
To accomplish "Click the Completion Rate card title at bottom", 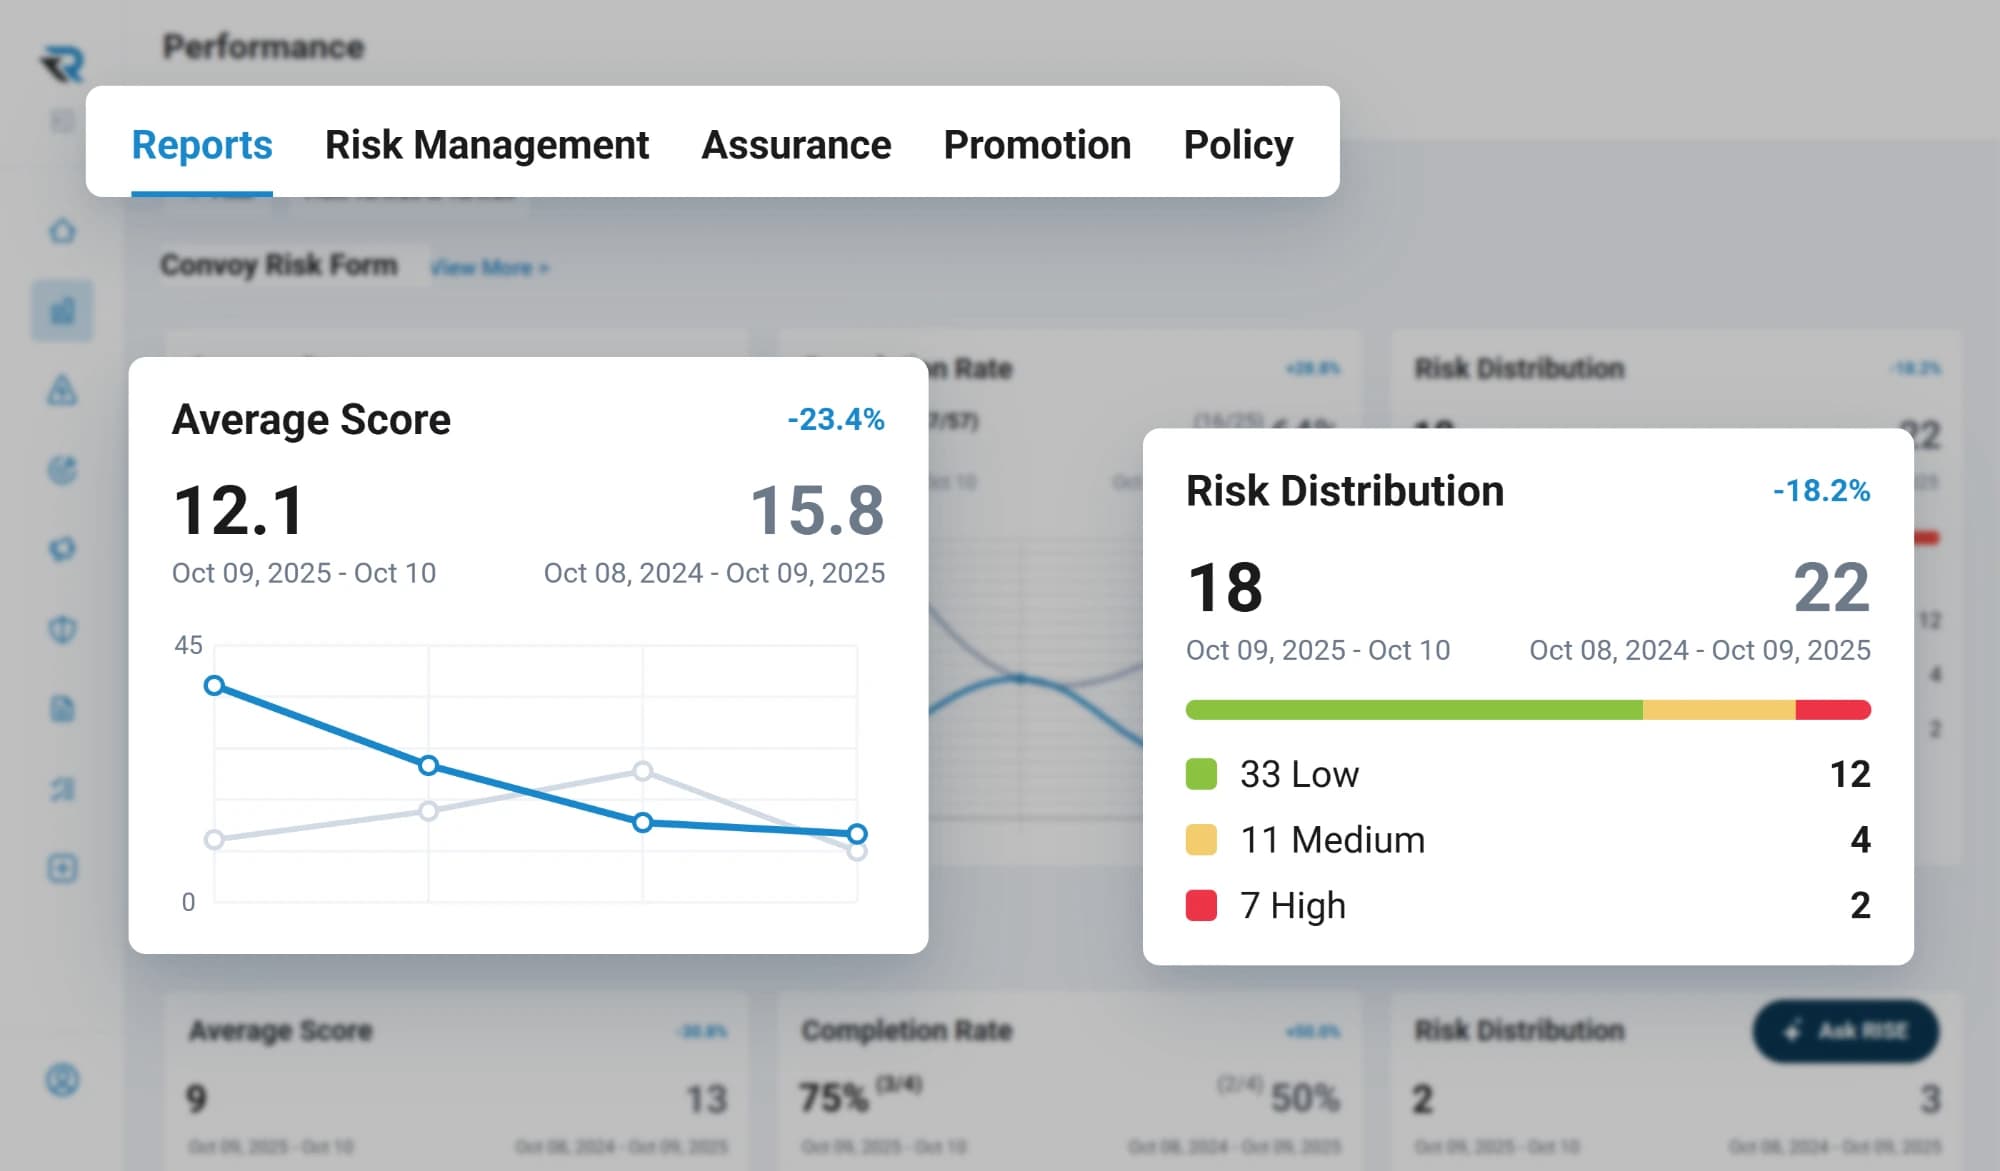I will 907,1030.
